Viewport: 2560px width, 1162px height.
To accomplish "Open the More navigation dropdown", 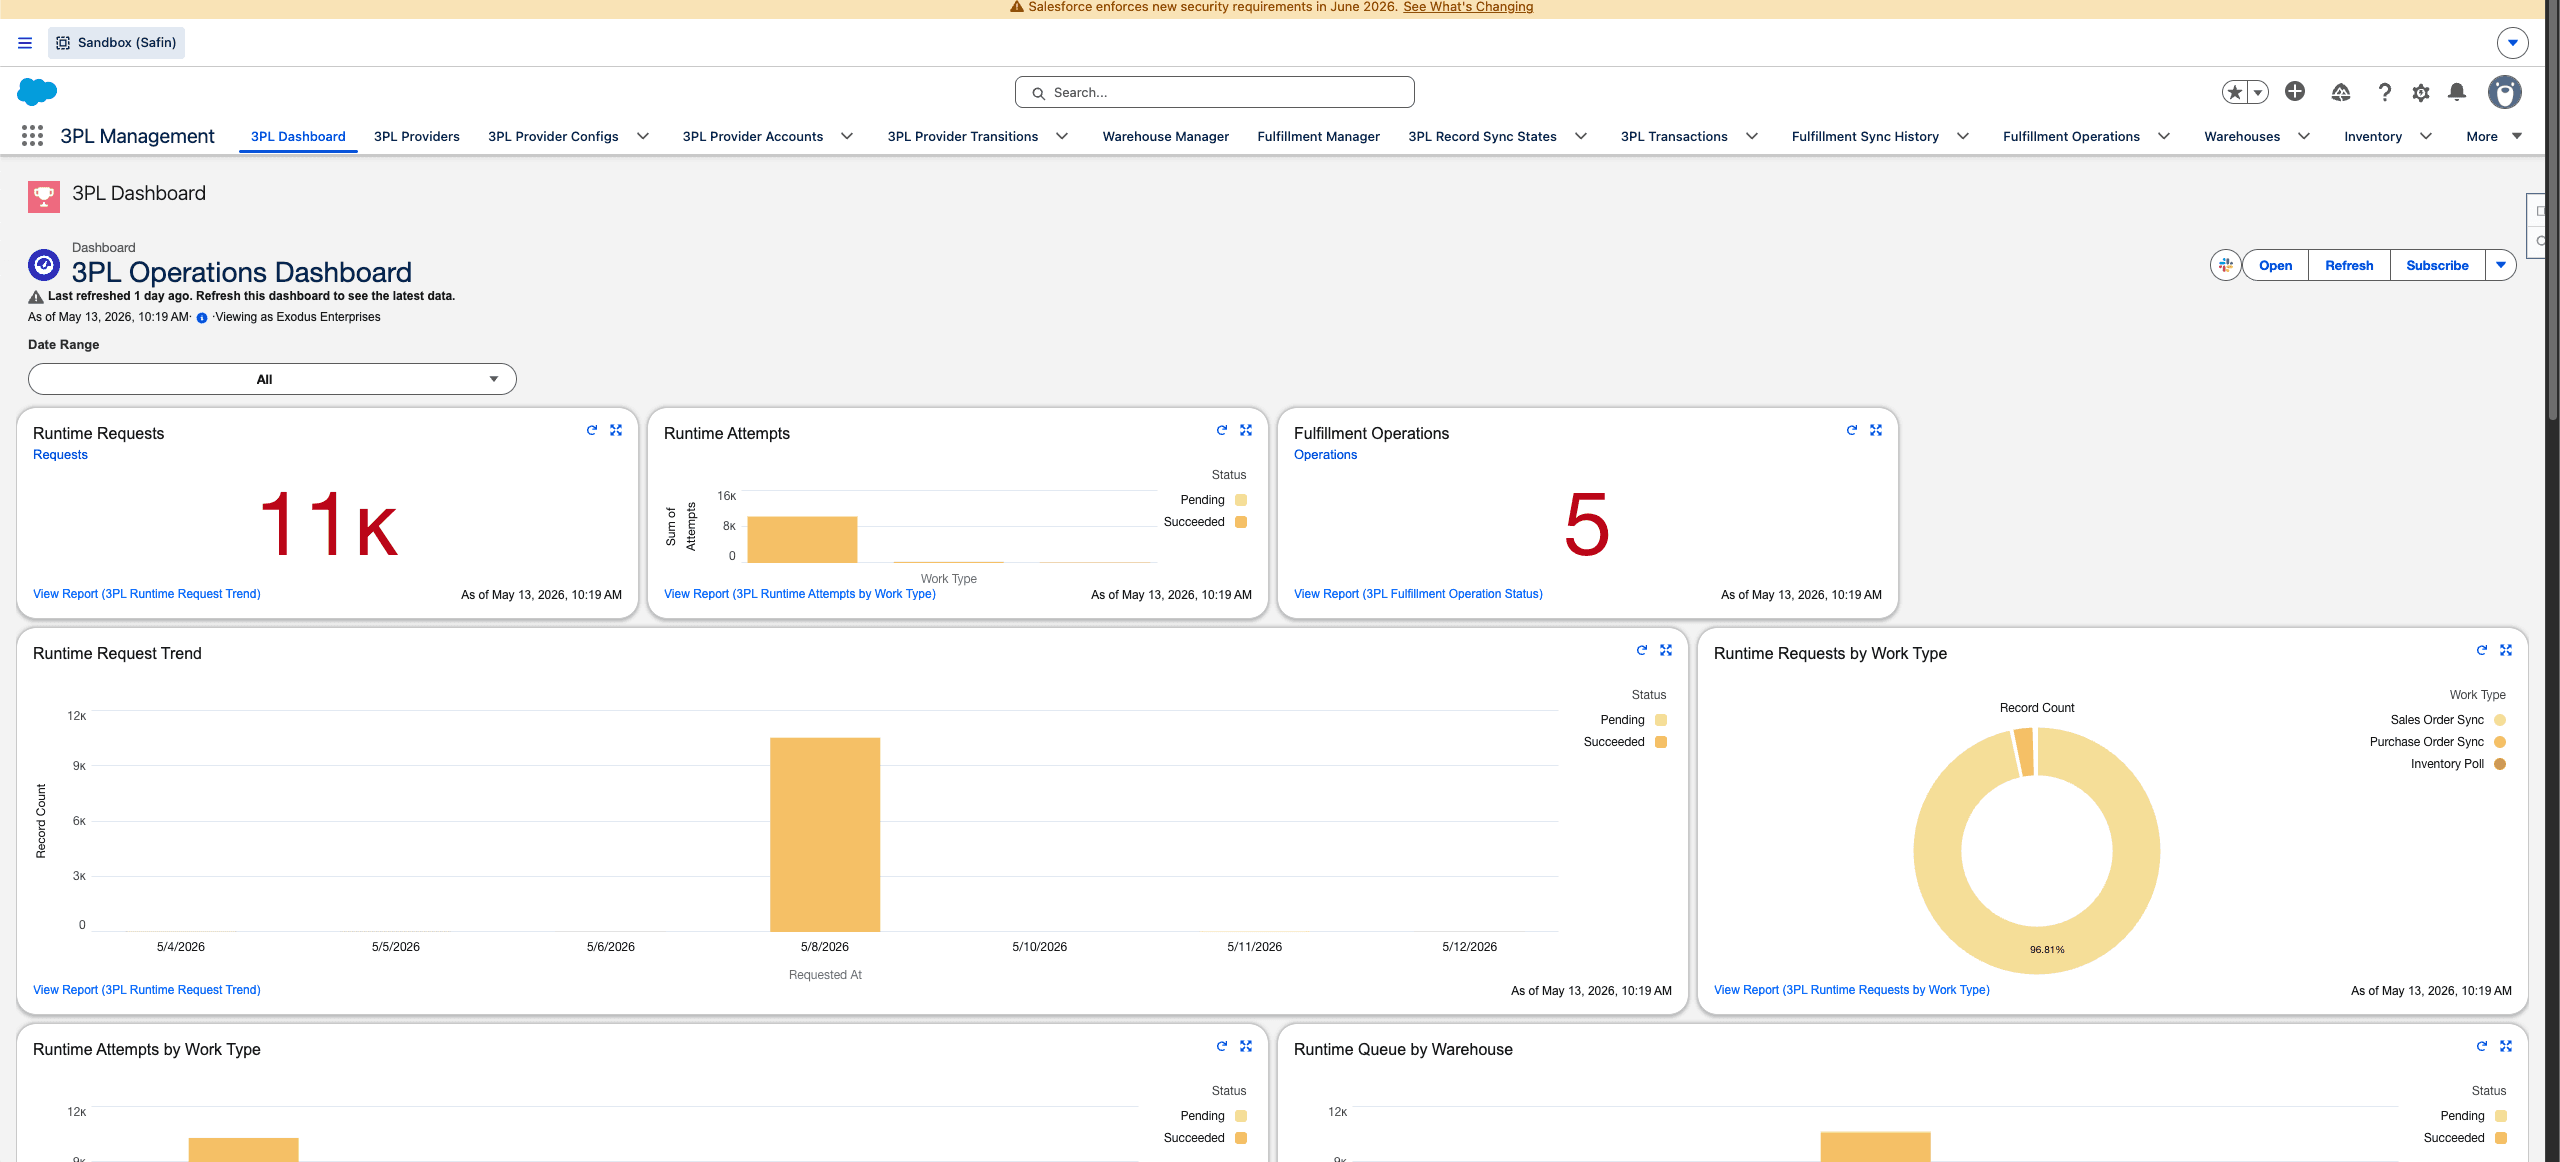I will pyautogui.click(x=2494, y=136).
